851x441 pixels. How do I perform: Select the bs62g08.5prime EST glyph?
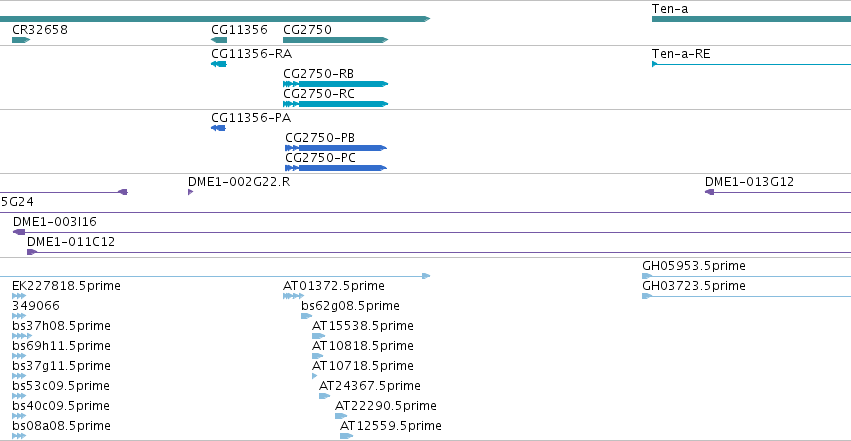[307, 316]
